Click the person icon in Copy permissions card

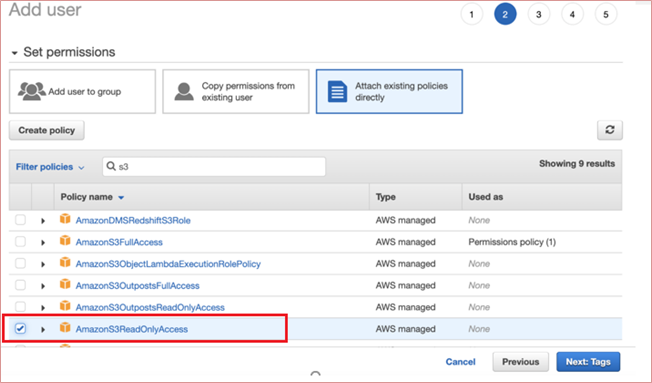click(184, 91)
